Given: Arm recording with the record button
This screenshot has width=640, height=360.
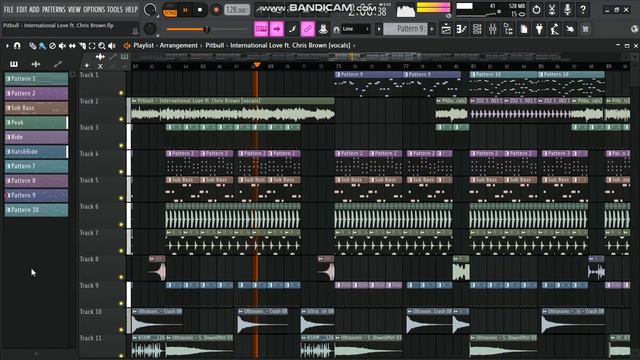Looking at the screenshot, I should [x=216, y=10].
